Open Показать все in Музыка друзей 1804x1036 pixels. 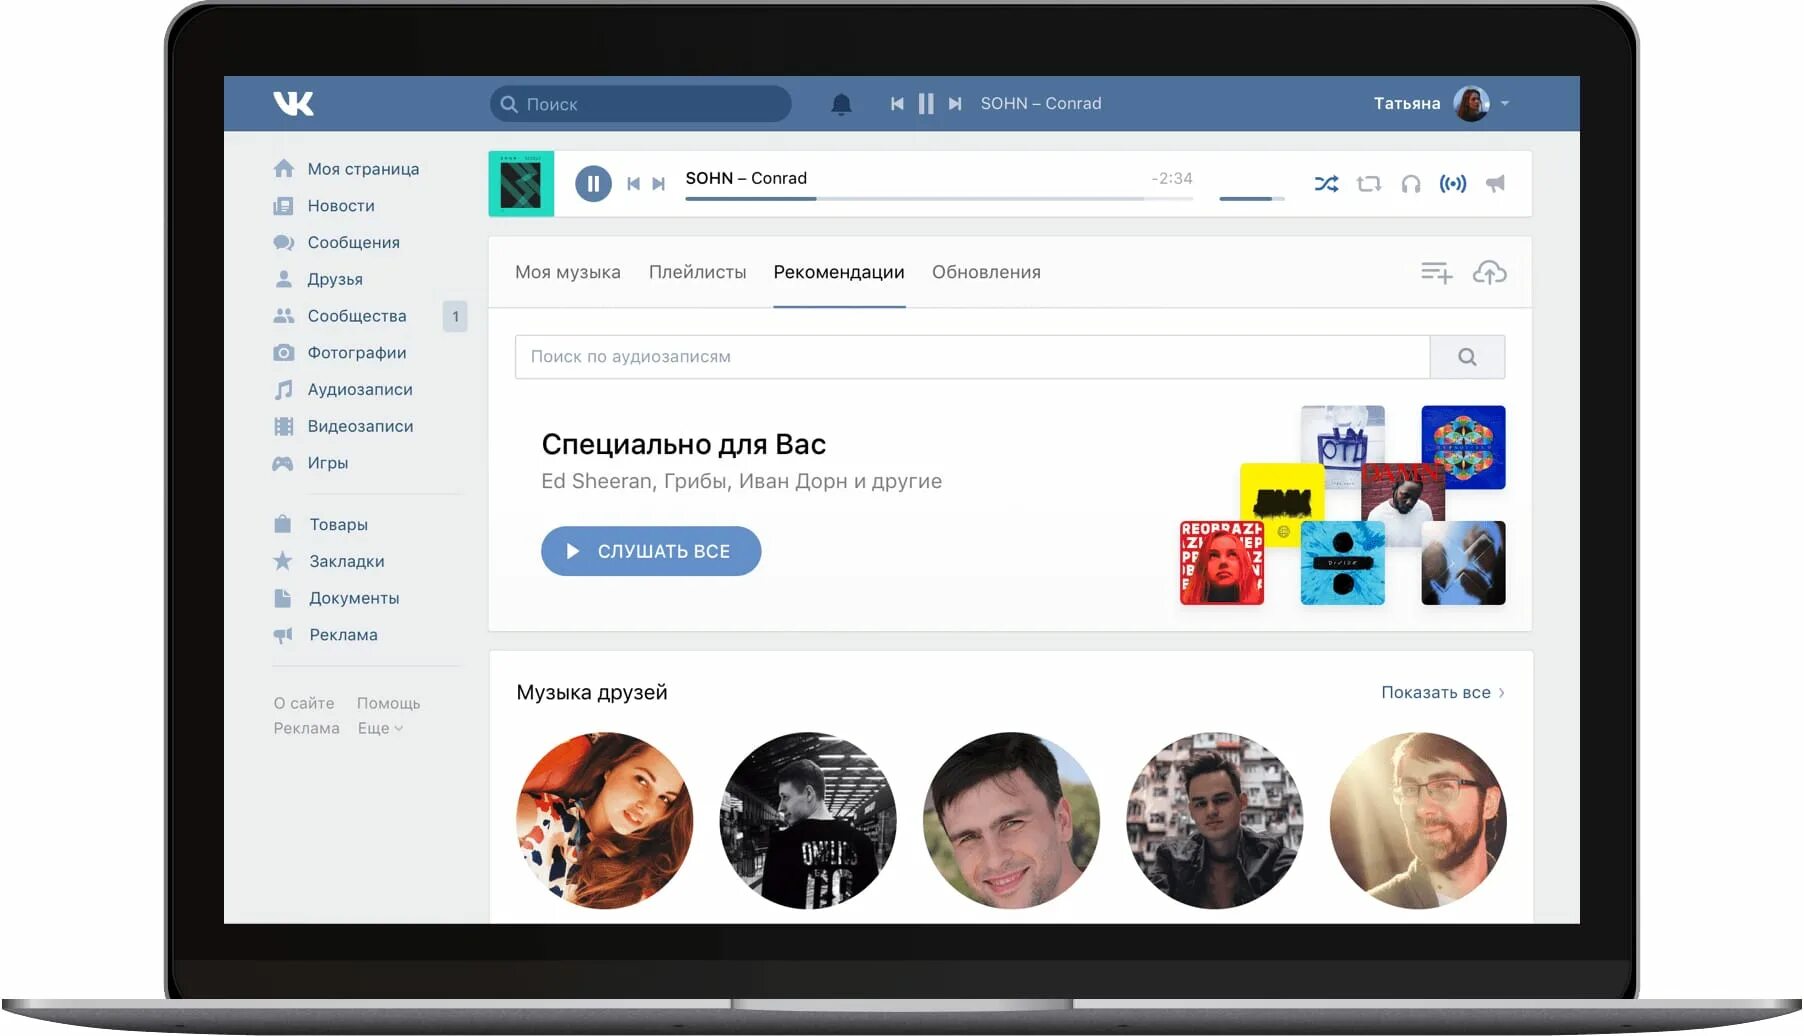coord(1434,691)
